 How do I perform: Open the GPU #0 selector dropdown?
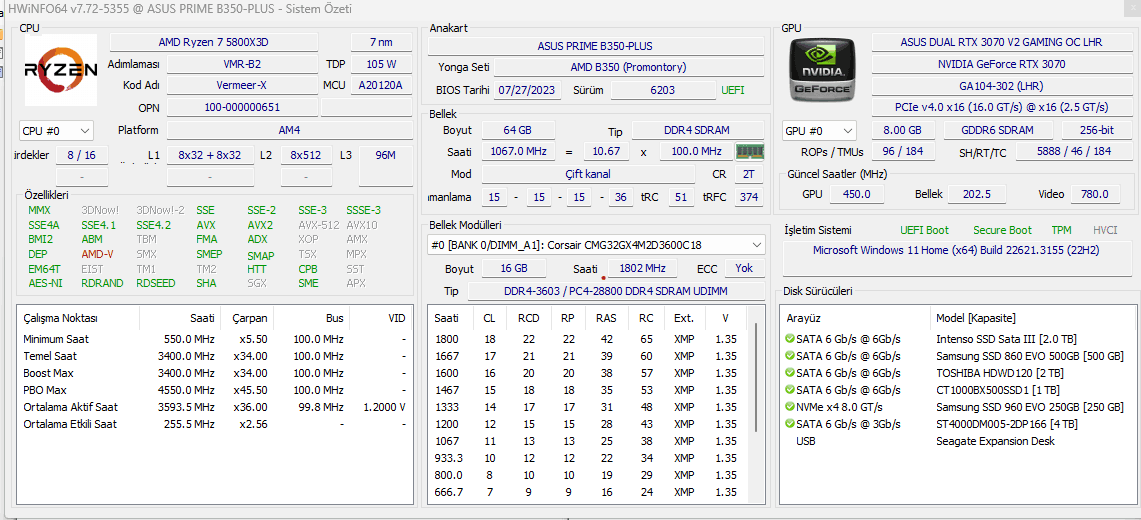[x=819, y=131]
